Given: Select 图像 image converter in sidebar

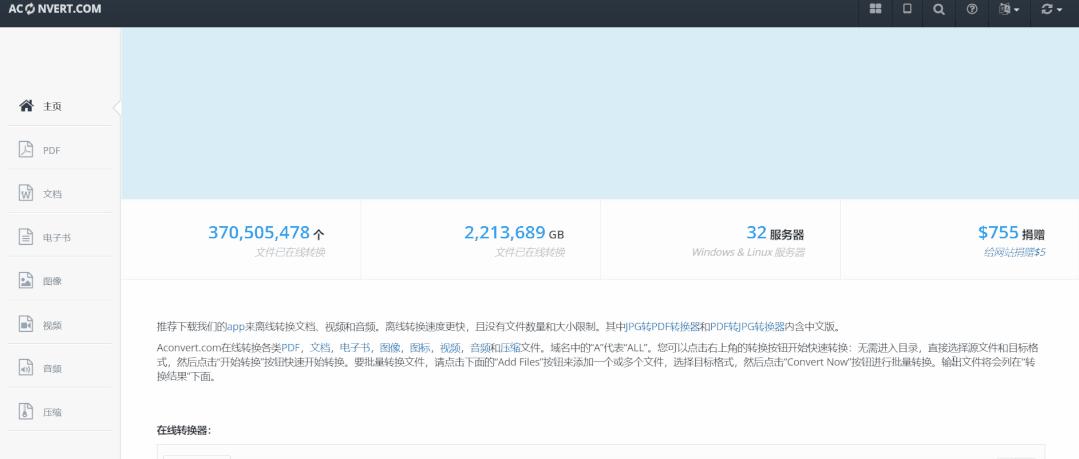Looking at the screenshot, I should (52, 281).
